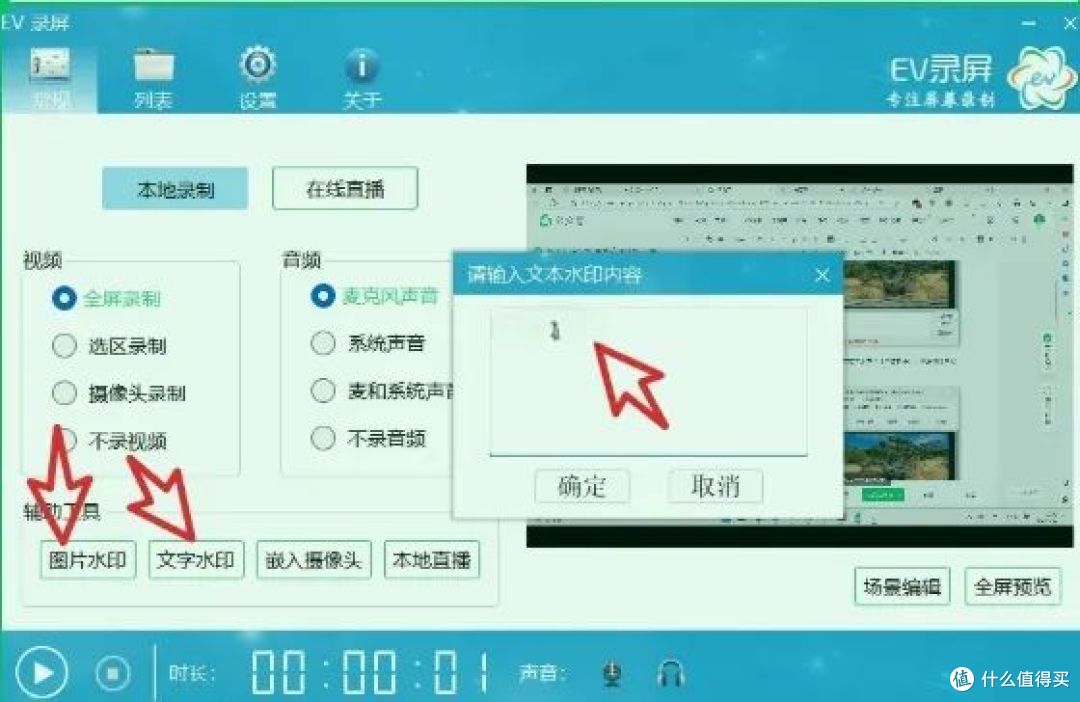Switch to 本地录制 mode
1080x702 pixels.
pyautogui.click(x=175, y=188)
